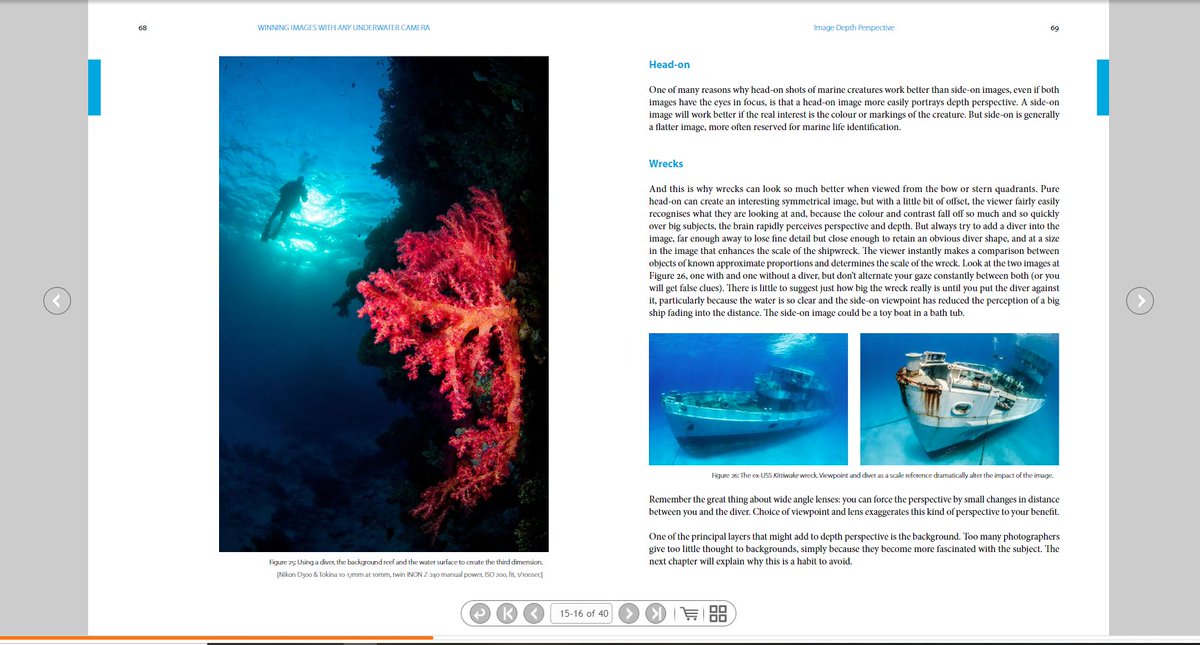Flip to next spread using right side arrow
The image size is (1200, 645).
(1141, 299)
